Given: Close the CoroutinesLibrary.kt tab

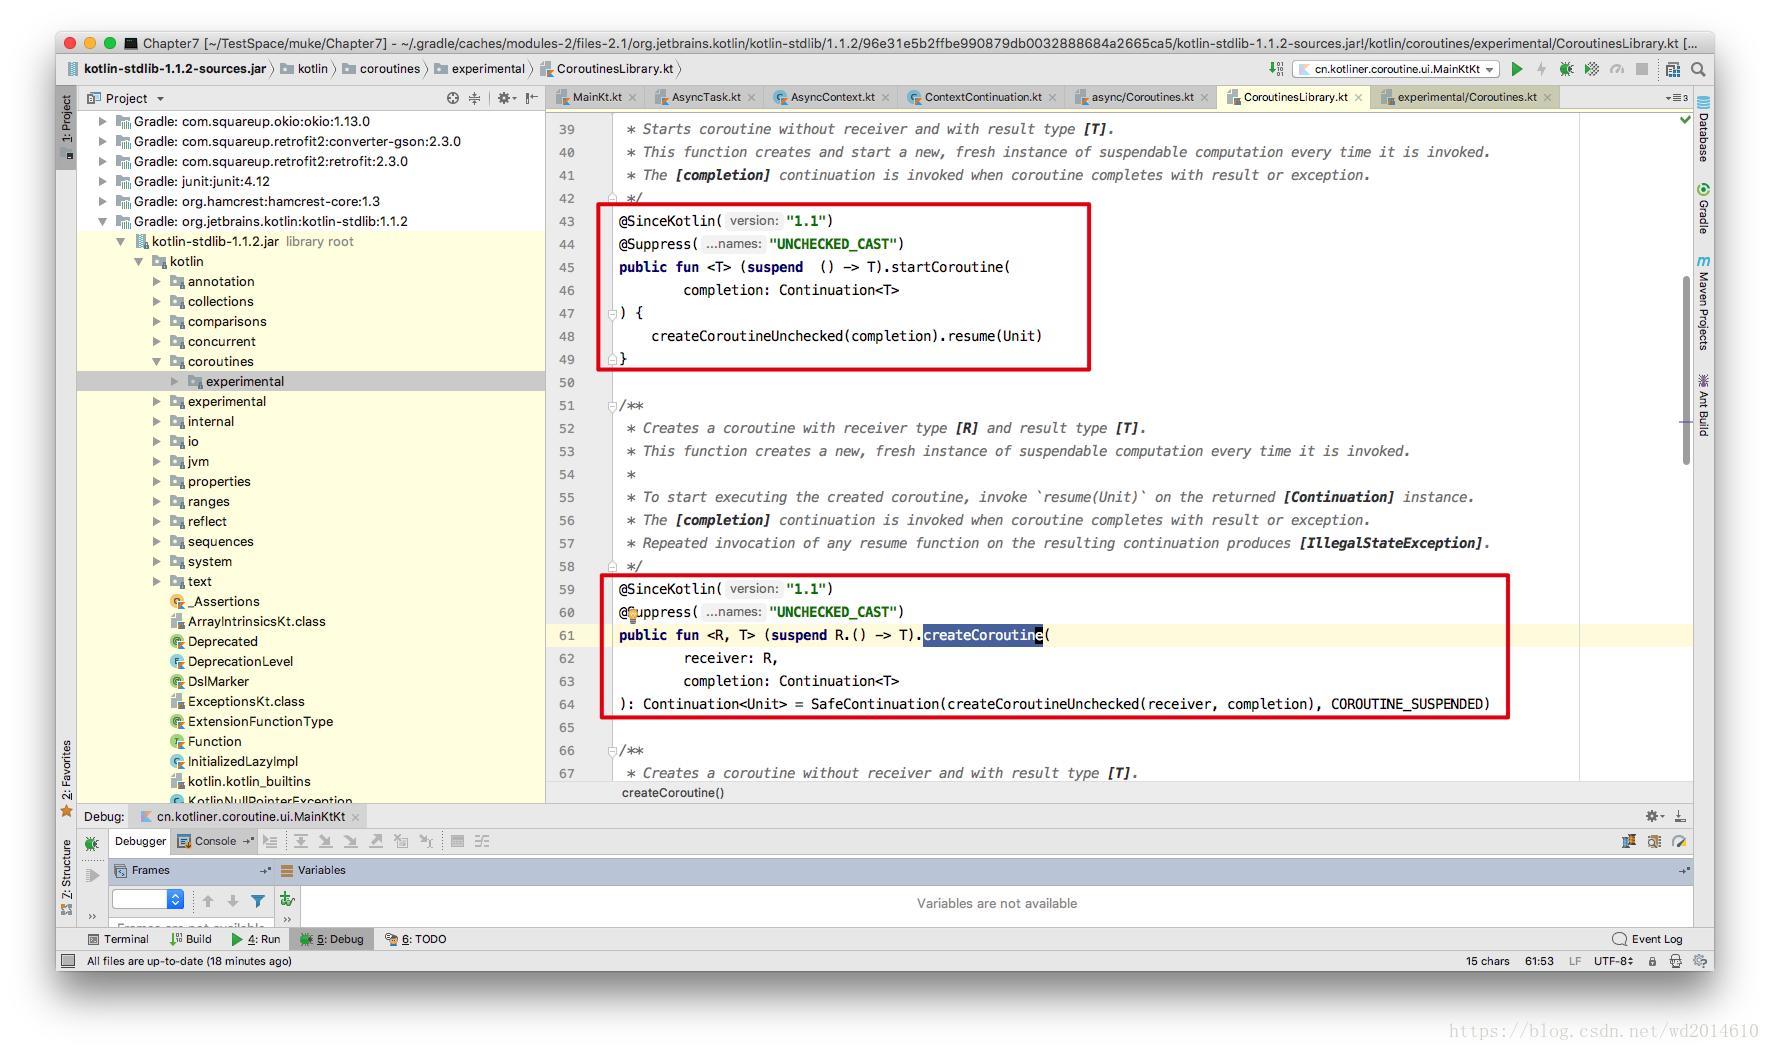Looking at the screenshot, I should 1358,98.
